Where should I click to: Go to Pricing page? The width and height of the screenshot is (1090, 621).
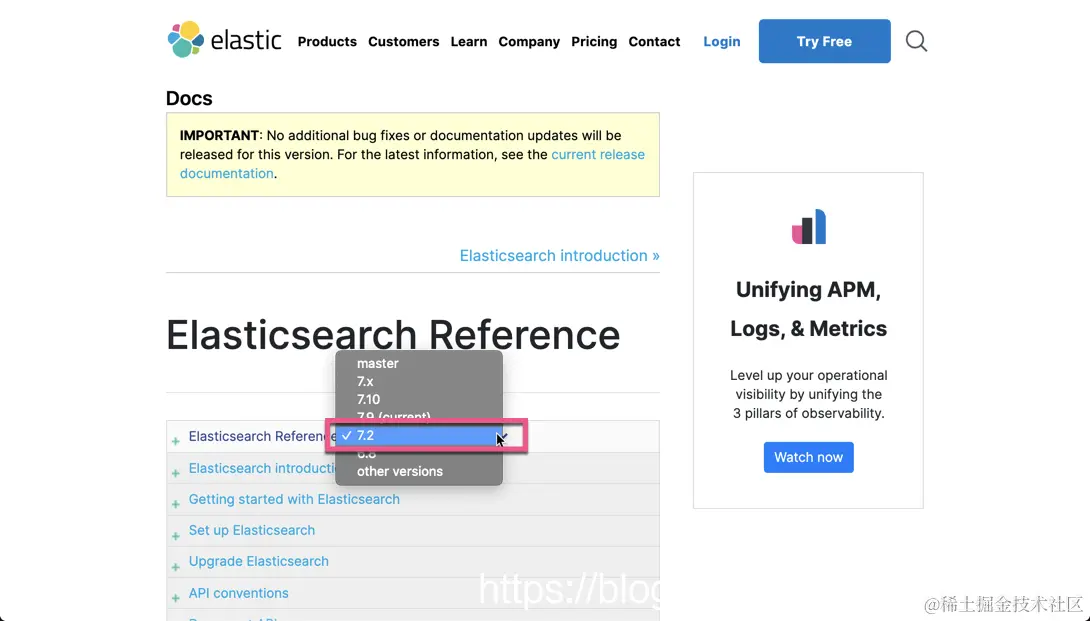coord(594,42)
